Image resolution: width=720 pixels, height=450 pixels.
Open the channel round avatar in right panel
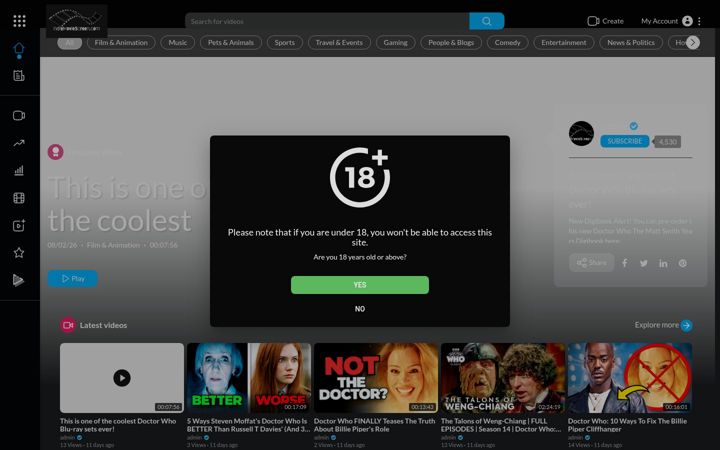(x=581, y=134)
